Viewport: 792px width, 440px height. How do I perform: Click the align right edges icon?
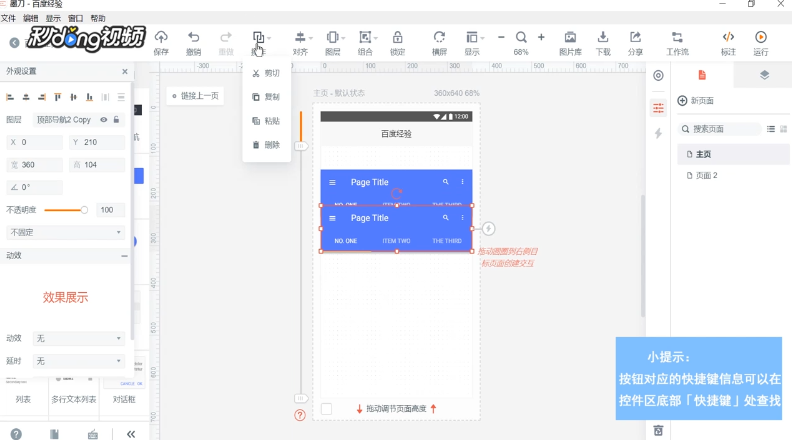(42, 97)
